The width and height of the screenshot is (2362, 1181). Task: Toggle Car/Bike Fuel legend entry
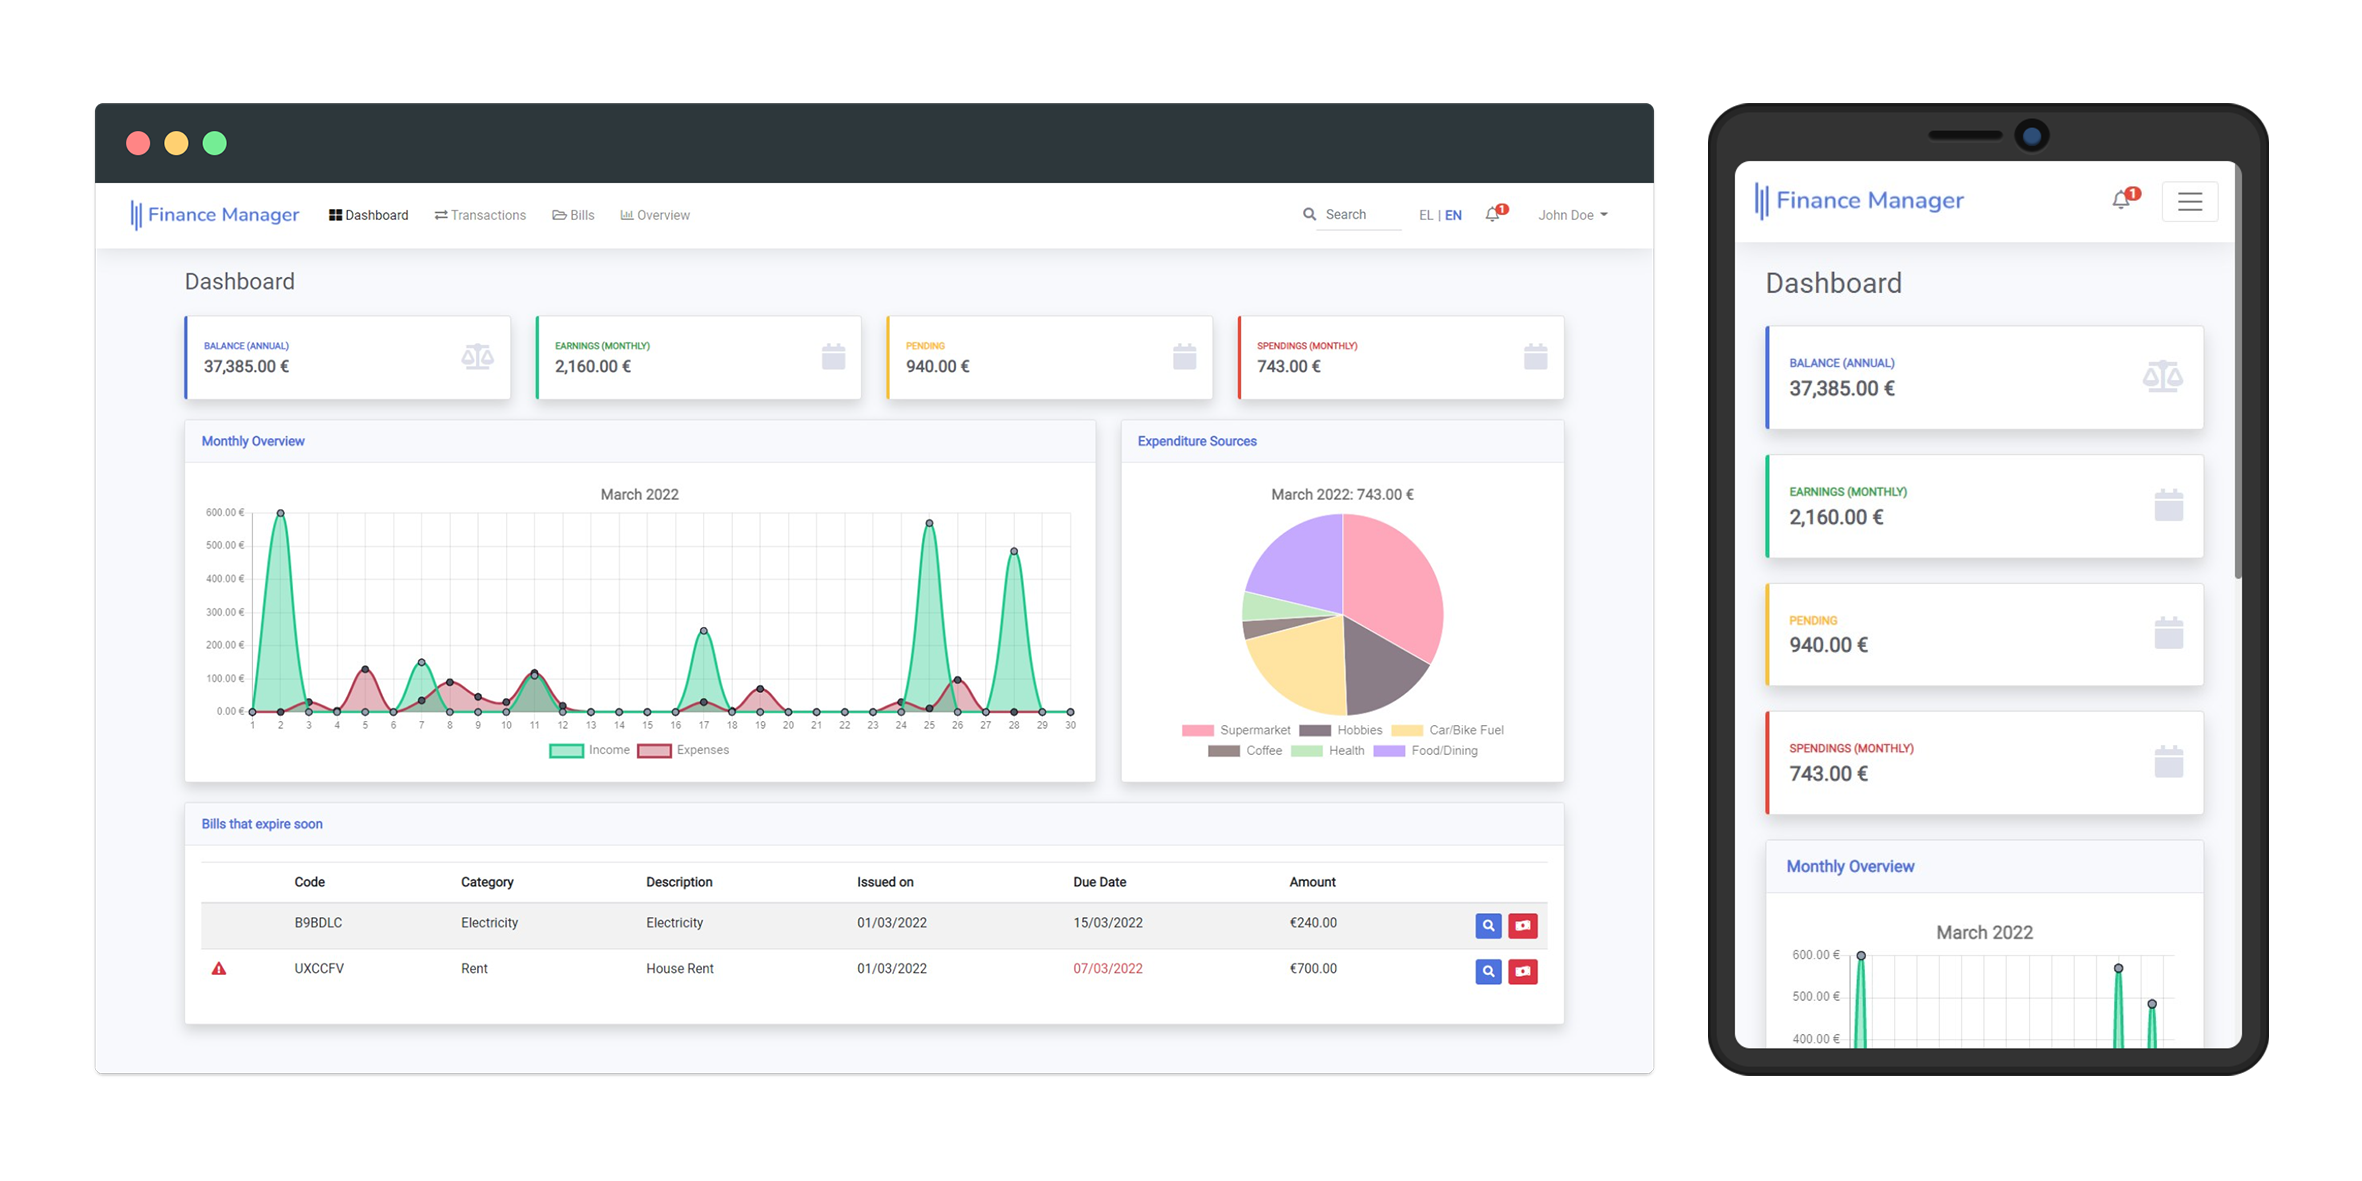[x=1447, y=730]
